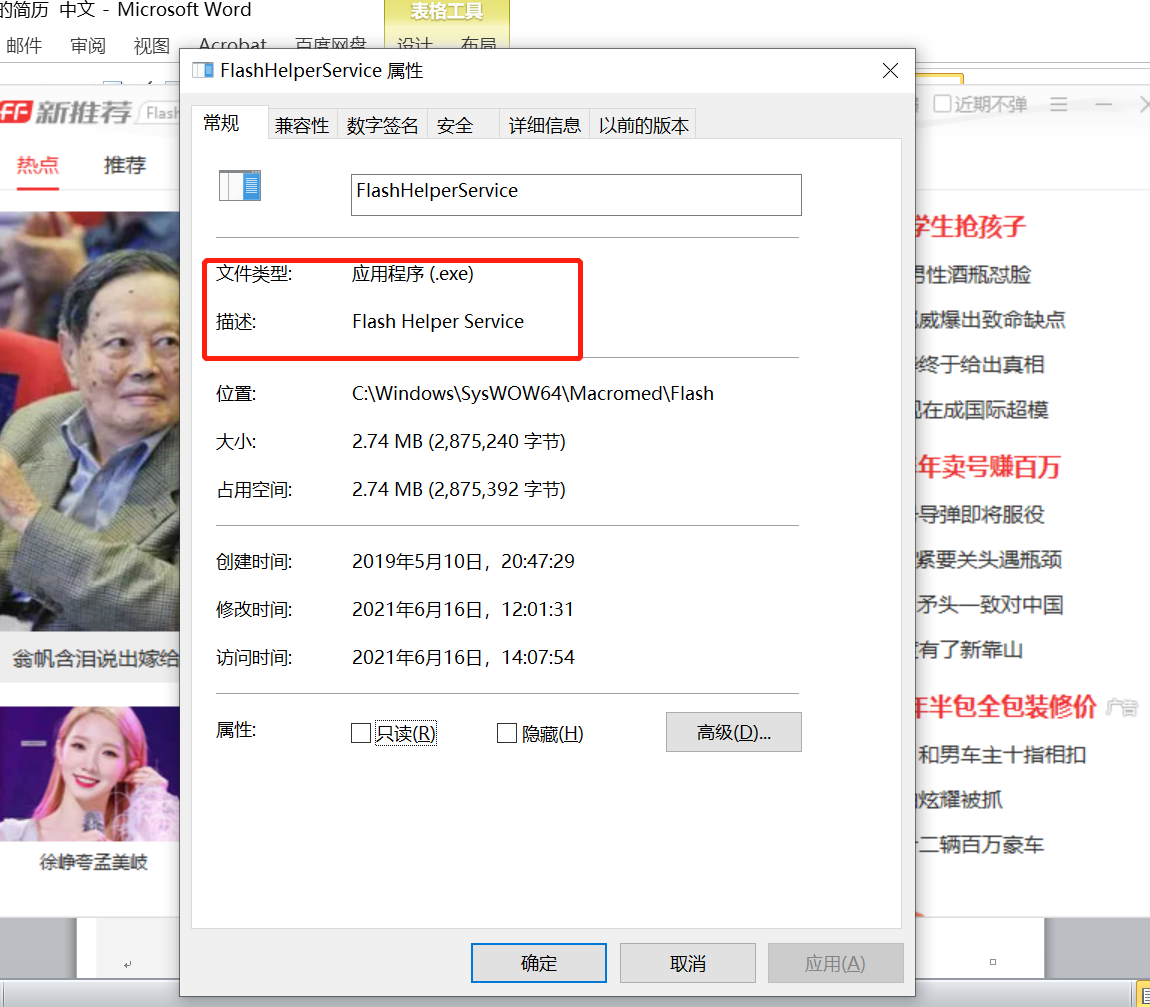Switch to the 推荐 feed tab

pyautogui.click(x=124, y=165)
